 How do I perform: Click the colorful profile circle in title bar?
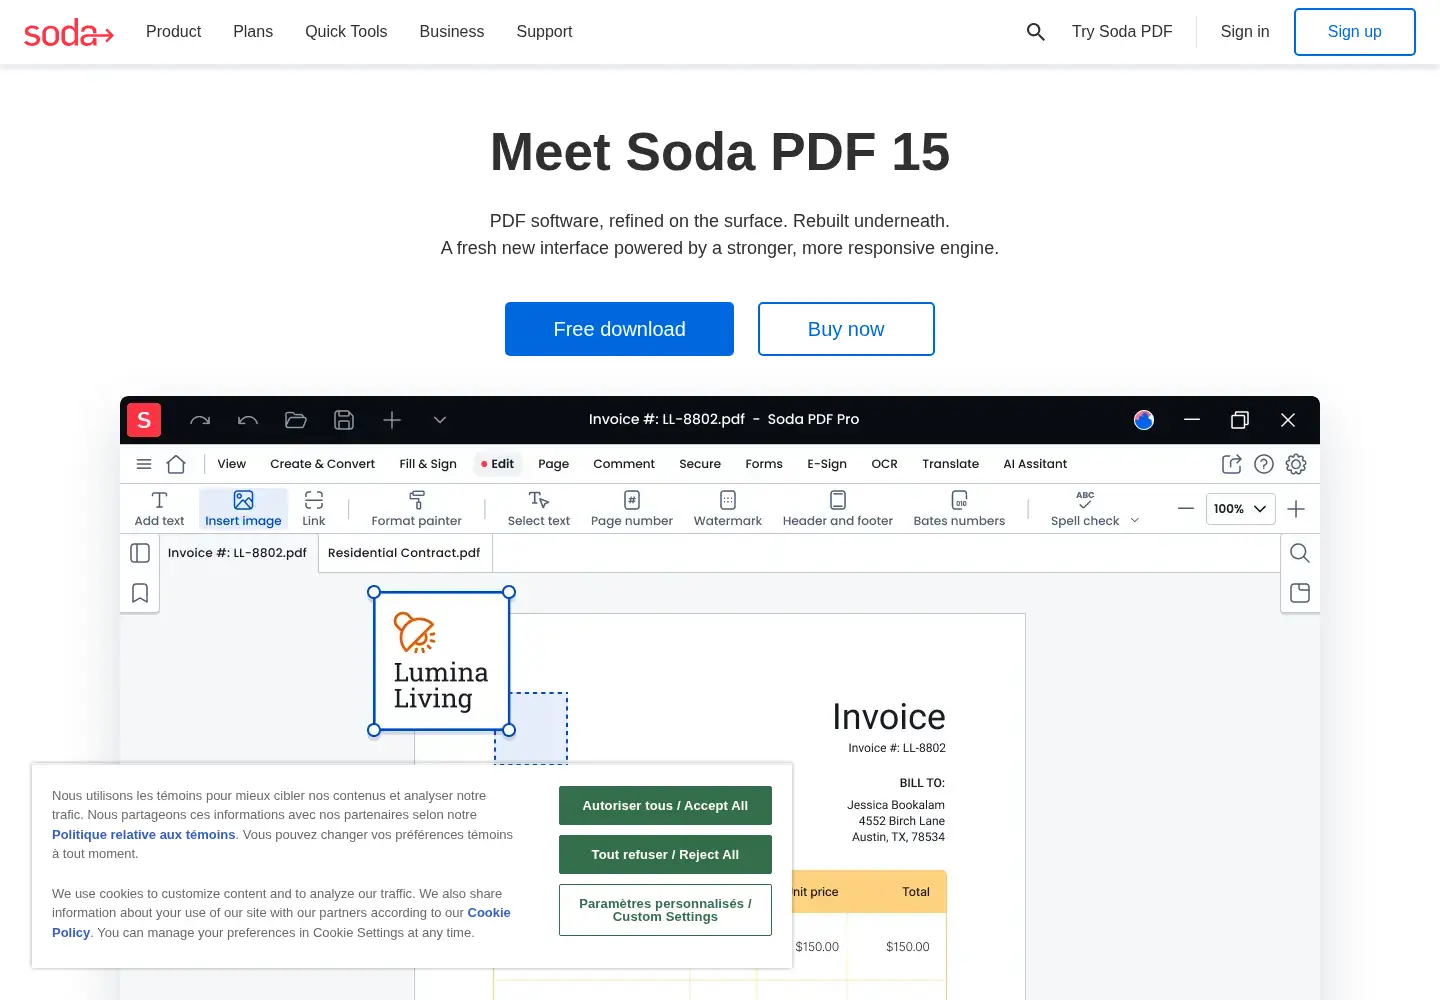point(1144,420)
